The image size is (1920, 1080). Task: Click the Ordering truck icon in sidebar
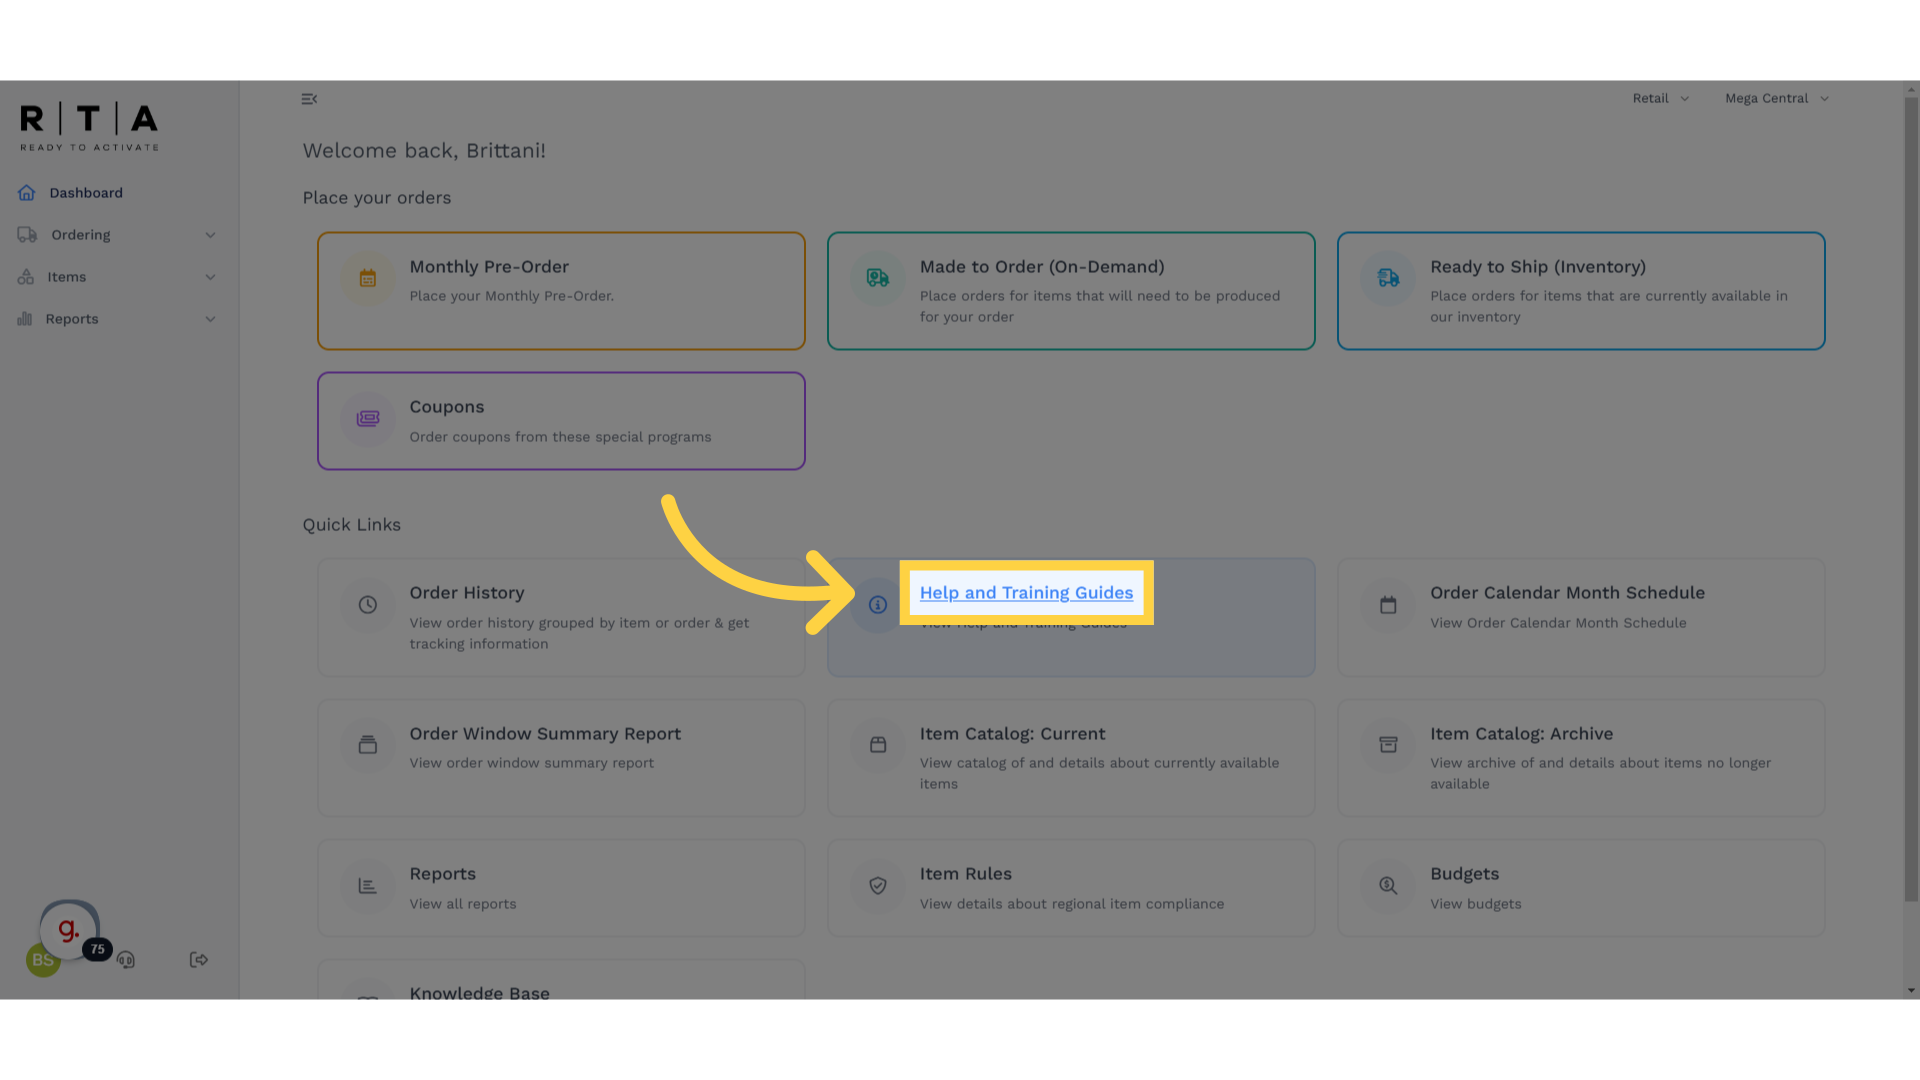27,235
